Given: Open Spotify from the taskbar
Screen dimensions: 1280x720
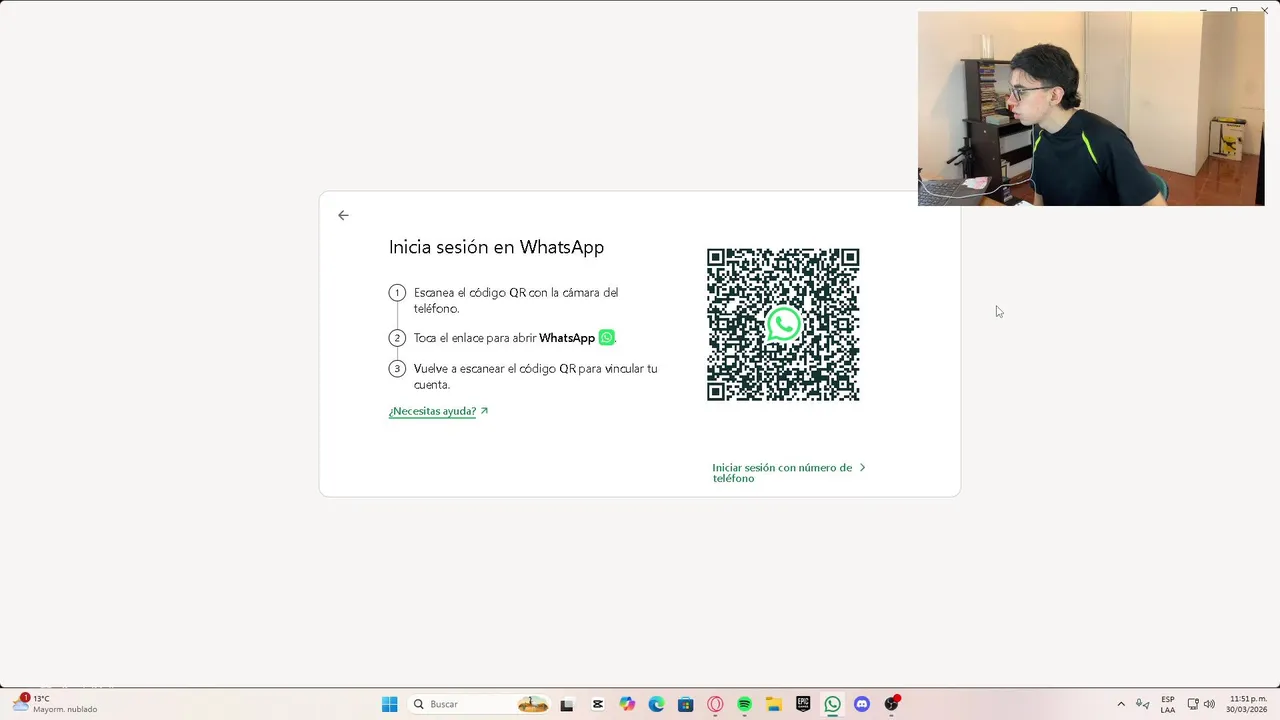Looking at the screenshot, I should 744,704.
